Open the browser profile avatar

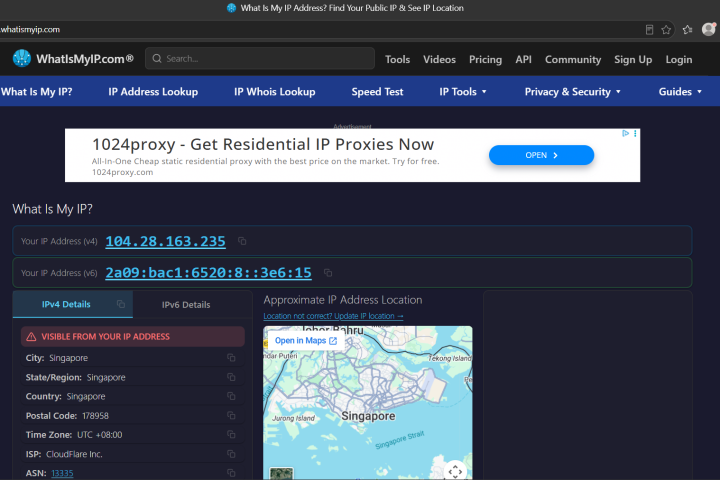point(709,29)
